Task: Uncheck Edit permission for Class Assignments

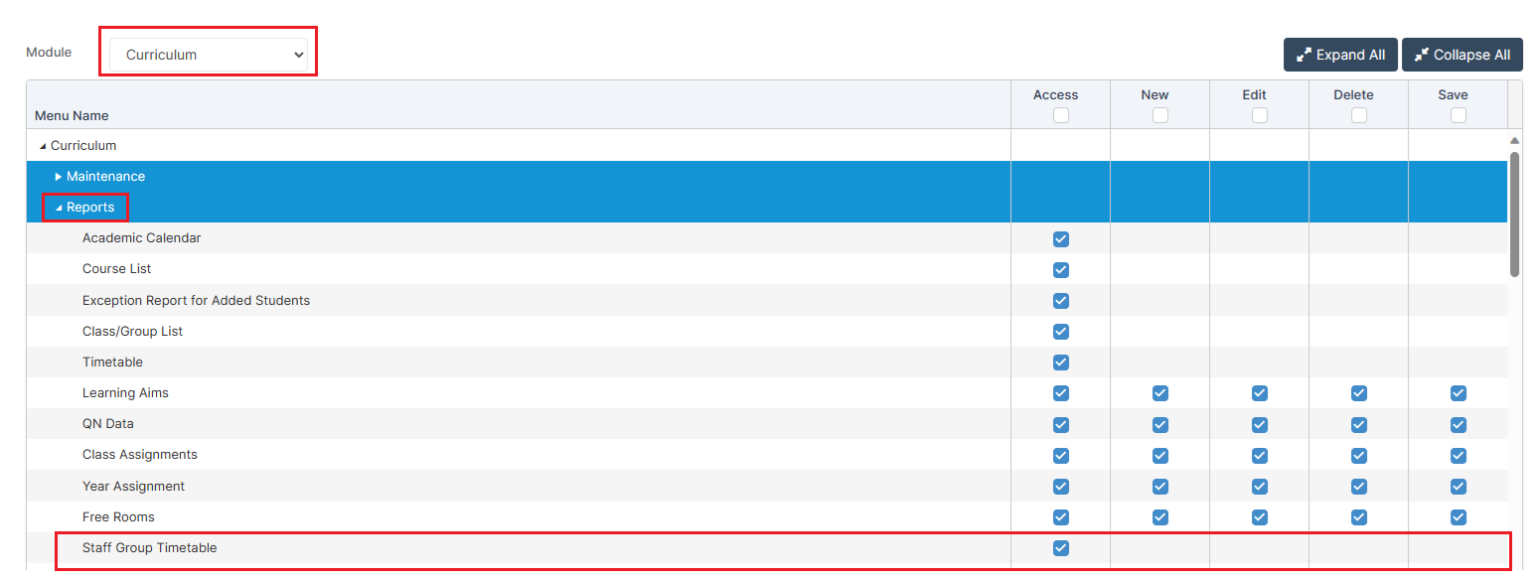Action: [x=1259, y=455]
